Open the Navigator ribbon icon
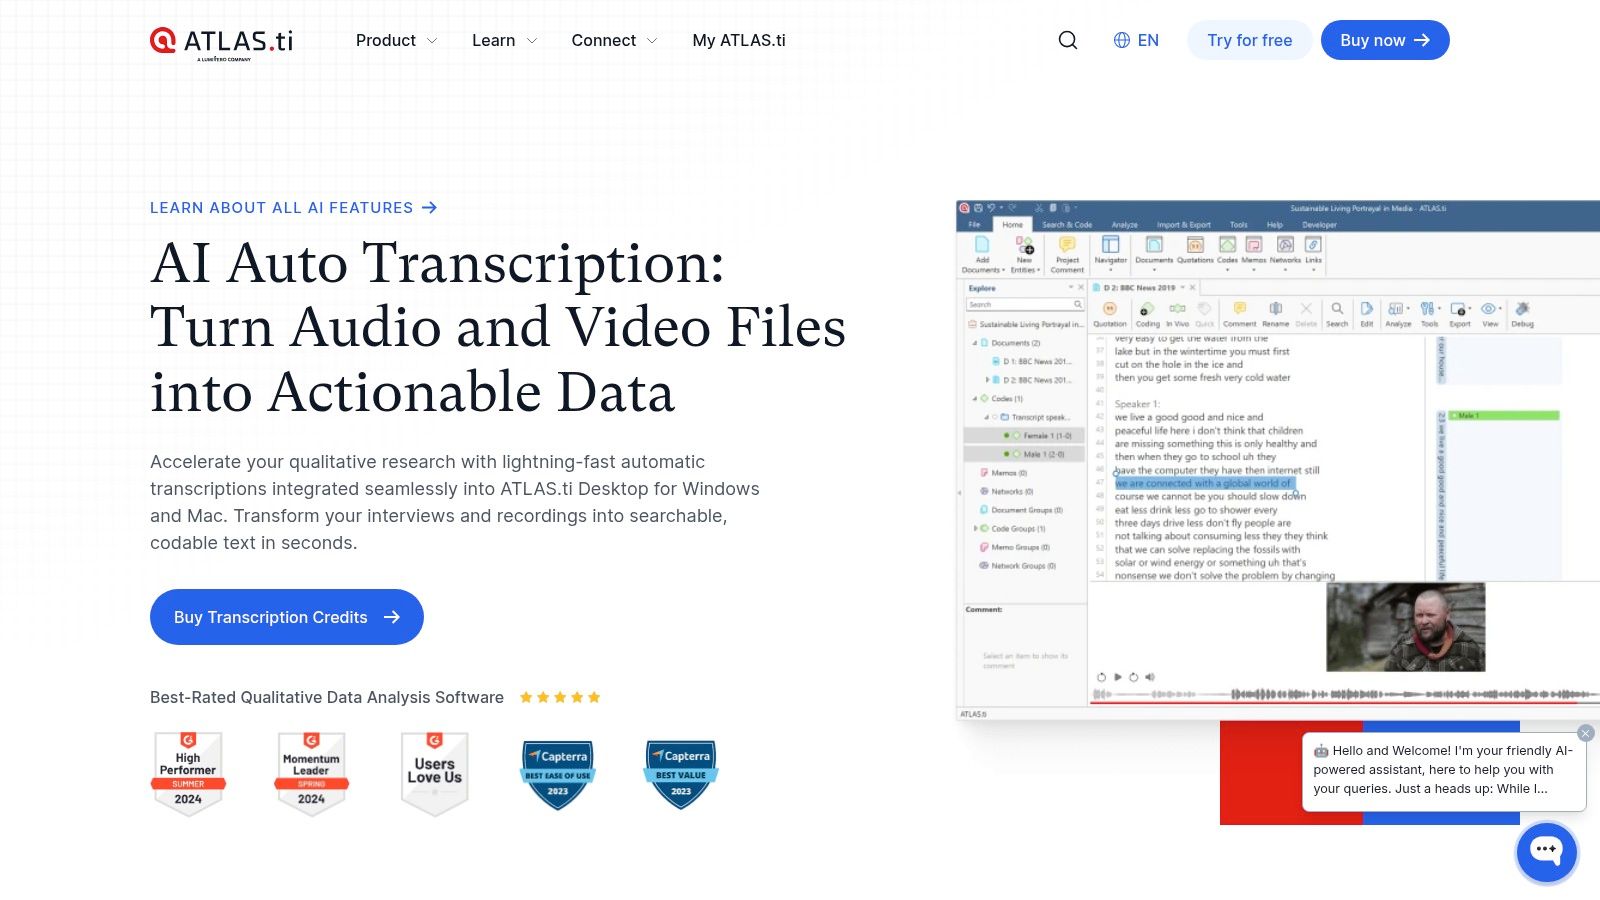The height and width of the screenshot is (900, 1600). tap(1110, 252)
